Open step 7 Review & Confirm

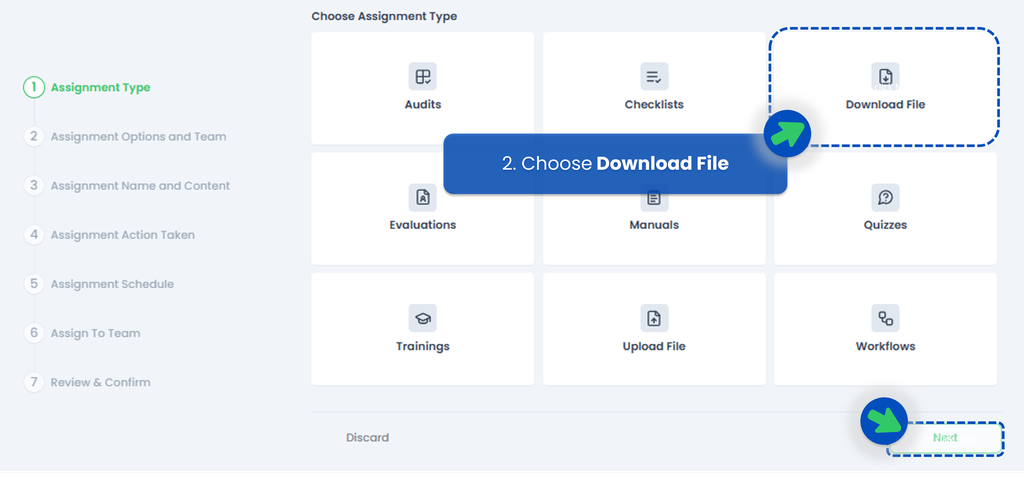pyautogui.click(x=100, y=382)
